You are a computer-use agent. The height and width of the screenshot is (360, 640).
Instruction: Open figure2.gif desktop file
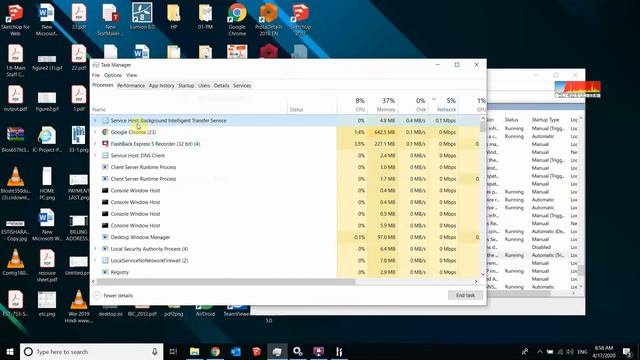(x=47, y=101)
